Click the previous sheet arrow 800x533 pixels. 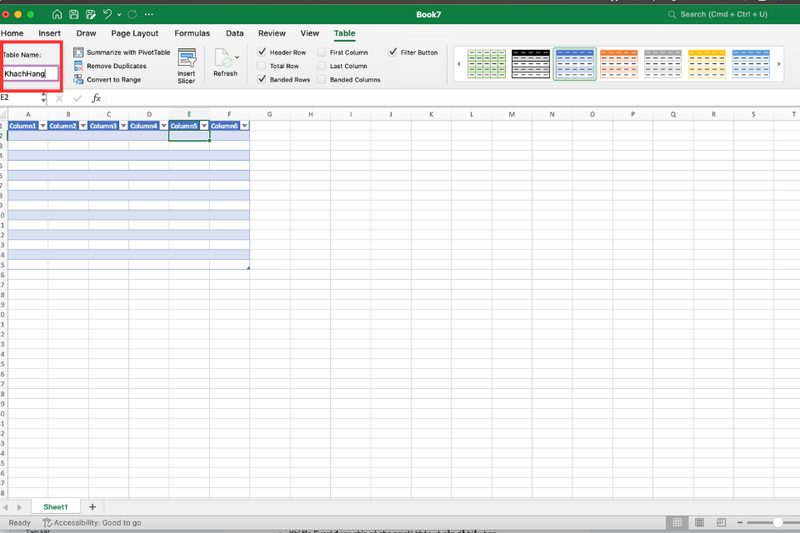(x=6, y=507)
